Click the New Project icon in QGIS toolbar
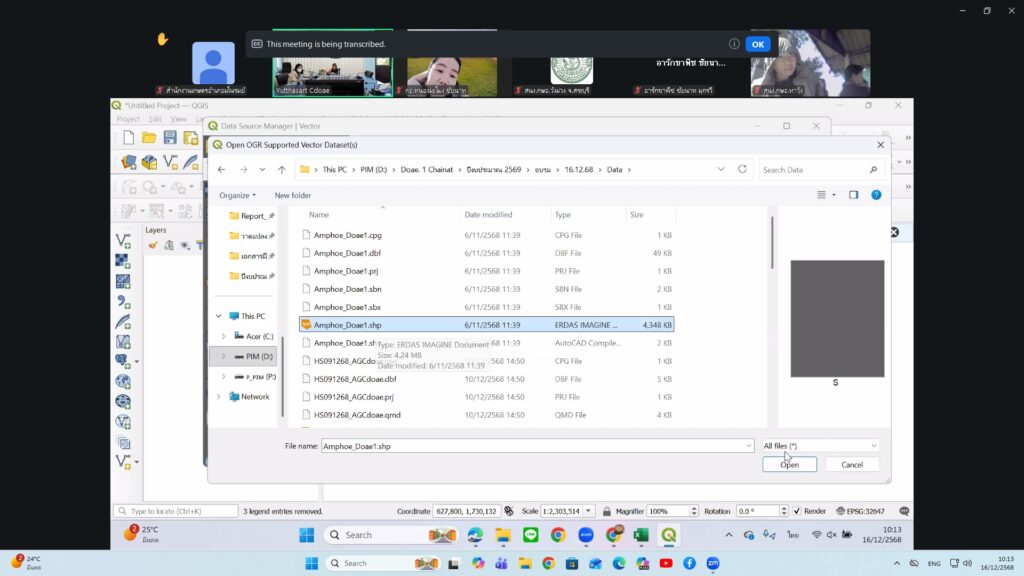This screenshot has height=576, width=1024. click(128, 137)
